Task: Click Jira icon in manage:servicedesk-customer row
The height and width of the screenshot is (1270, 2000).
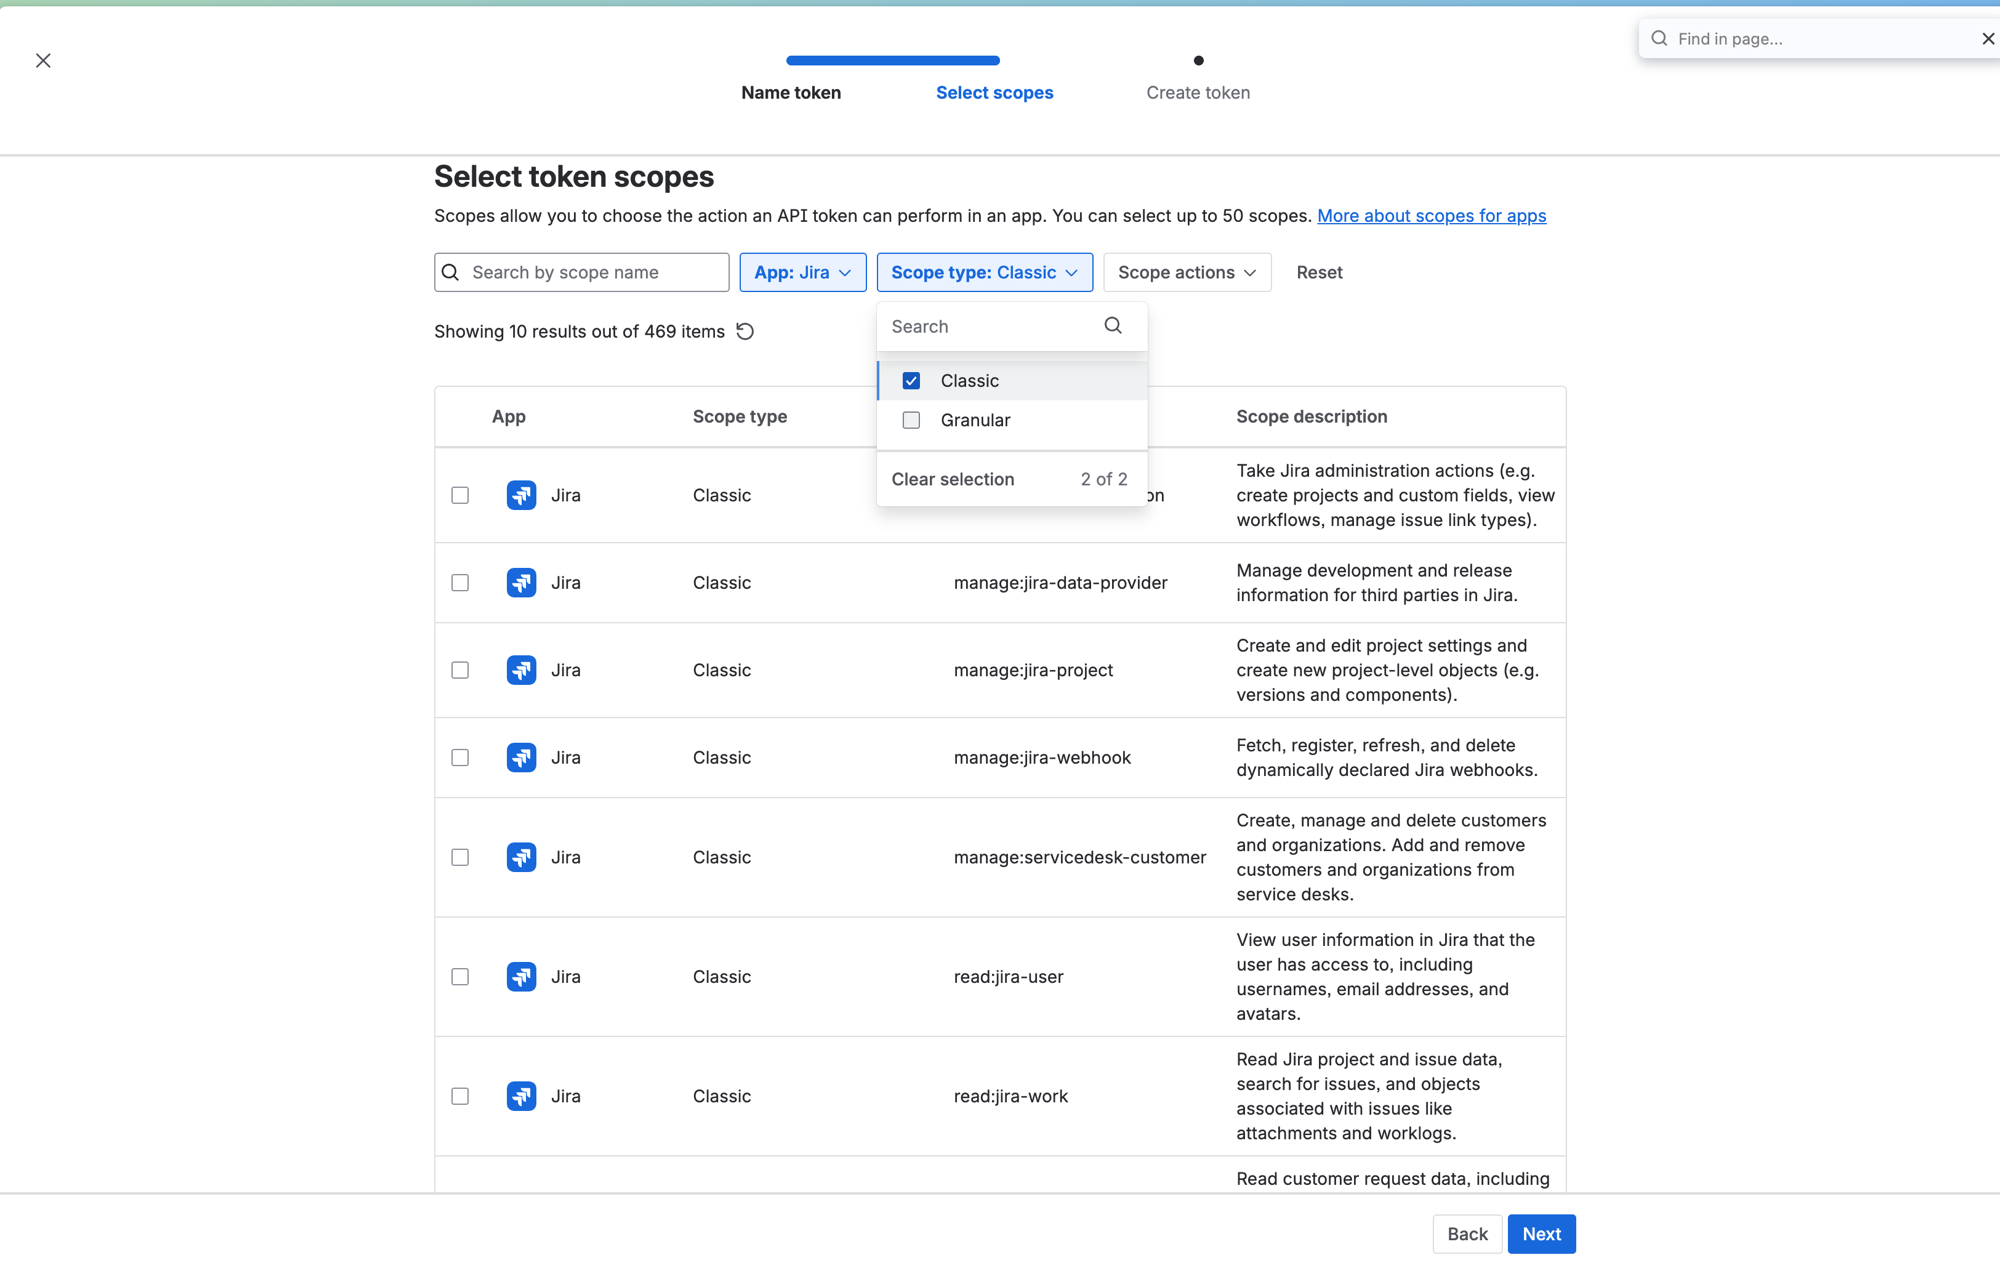Action: pos(521,857)
